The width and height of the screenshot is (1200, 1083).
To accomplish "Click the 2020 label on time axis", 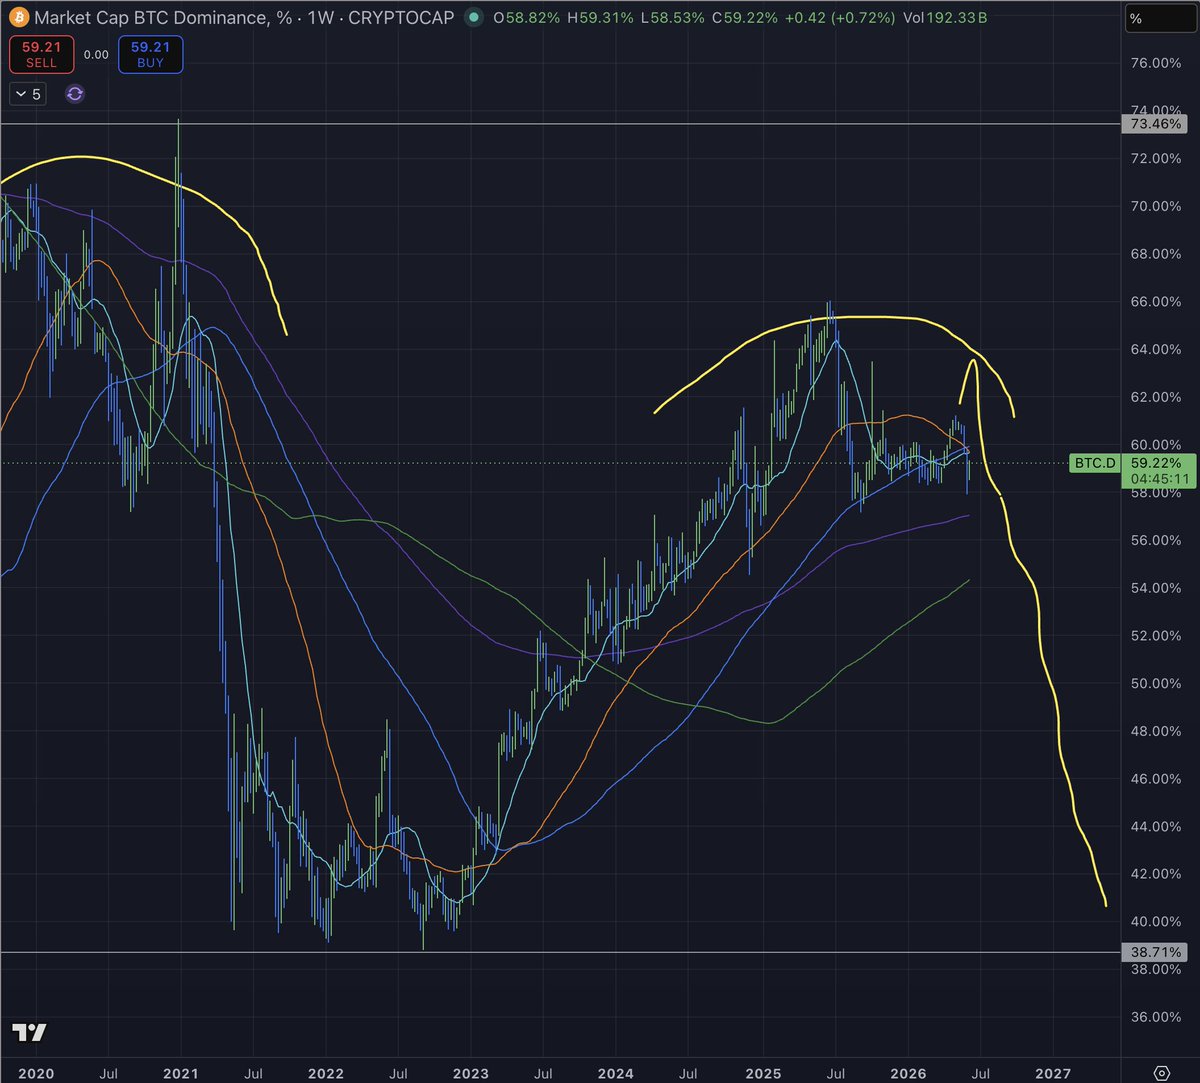I will click(37, 1073).
